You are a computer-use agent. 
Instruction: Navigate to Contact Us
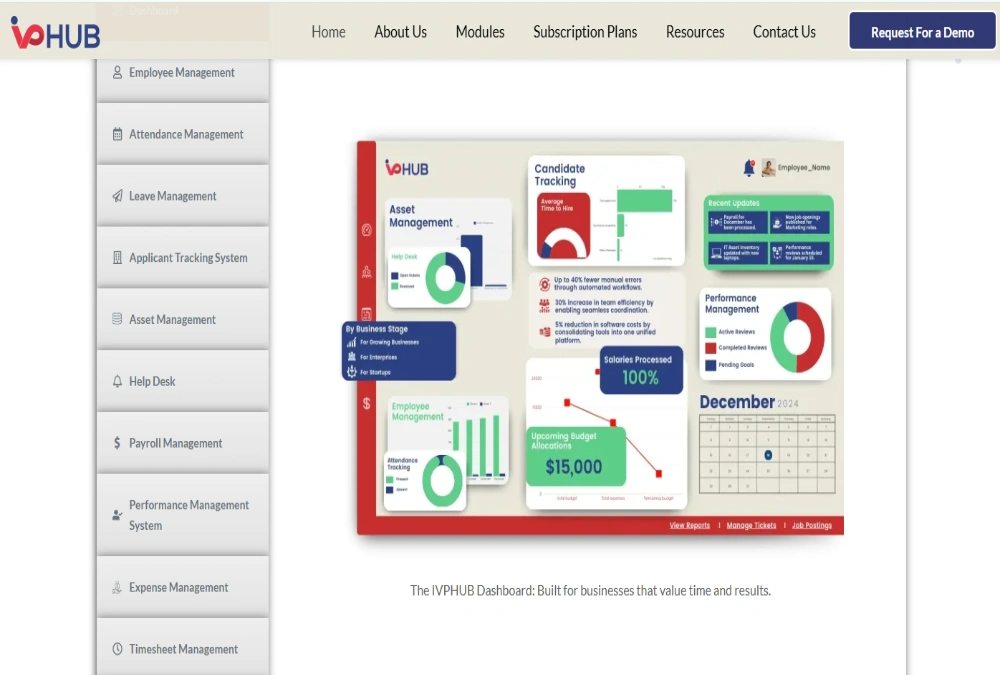(784, 32)
